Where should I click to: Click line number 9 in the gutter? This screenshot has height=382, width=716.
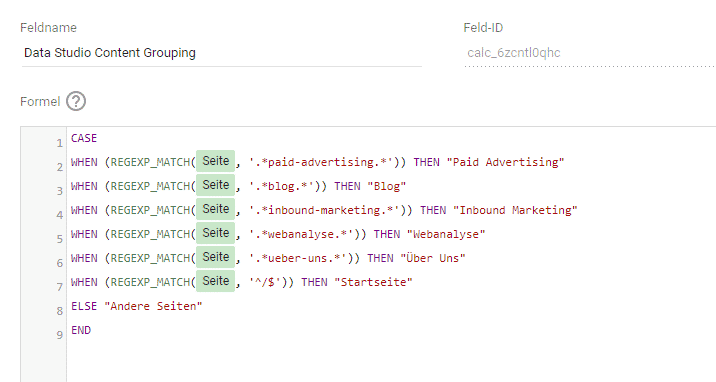pyautogui.click(x=59, y=335)
